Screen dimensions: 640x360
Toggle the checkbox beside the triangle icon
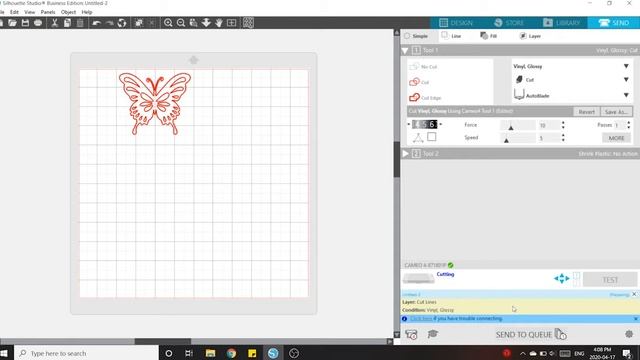click(431, 137)
